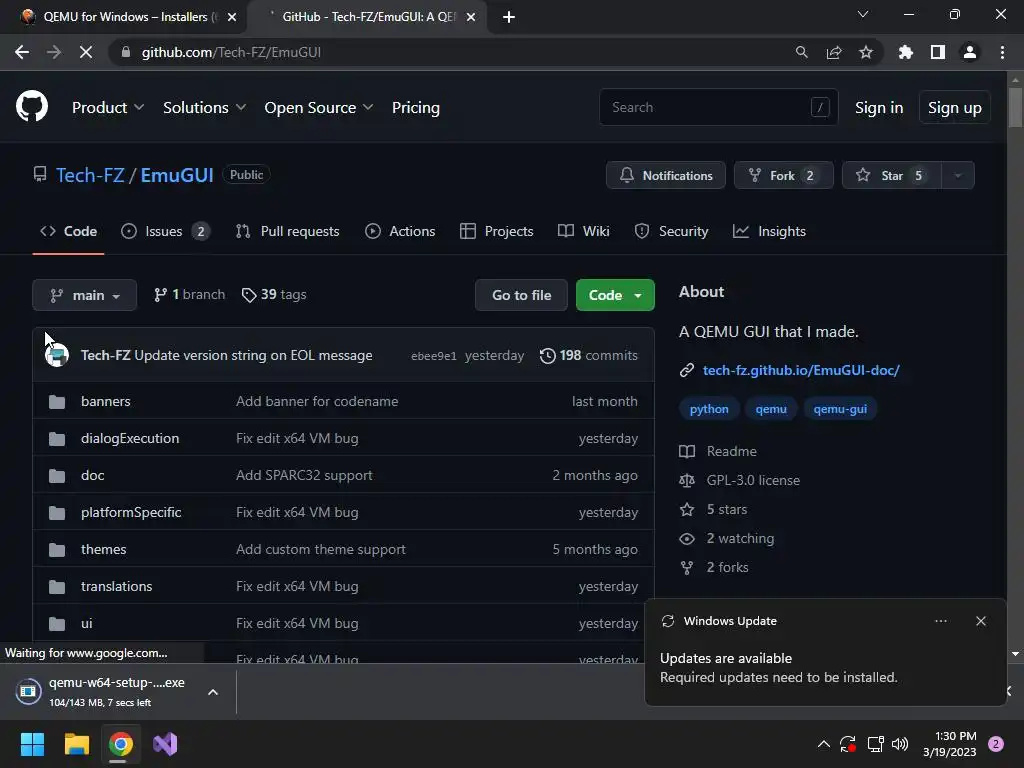Switch to the QEMU for Windows tab
Image resolution: width=1024 pixels, height=768 pixels.
pyautogui.click(x=124, y=17)
